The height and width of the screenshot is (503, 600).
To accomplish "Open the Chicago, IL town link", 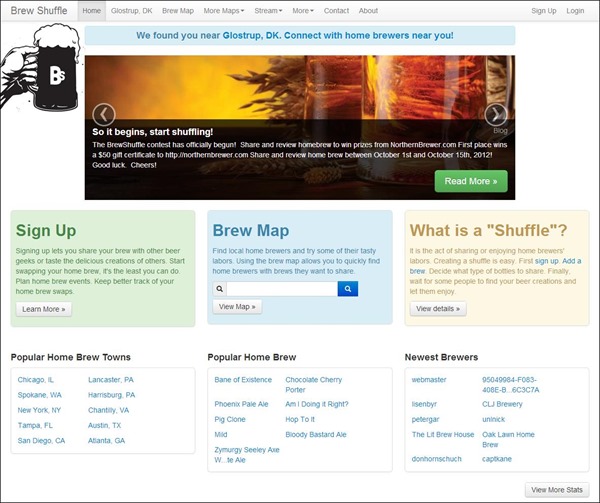I will point(36,380).
